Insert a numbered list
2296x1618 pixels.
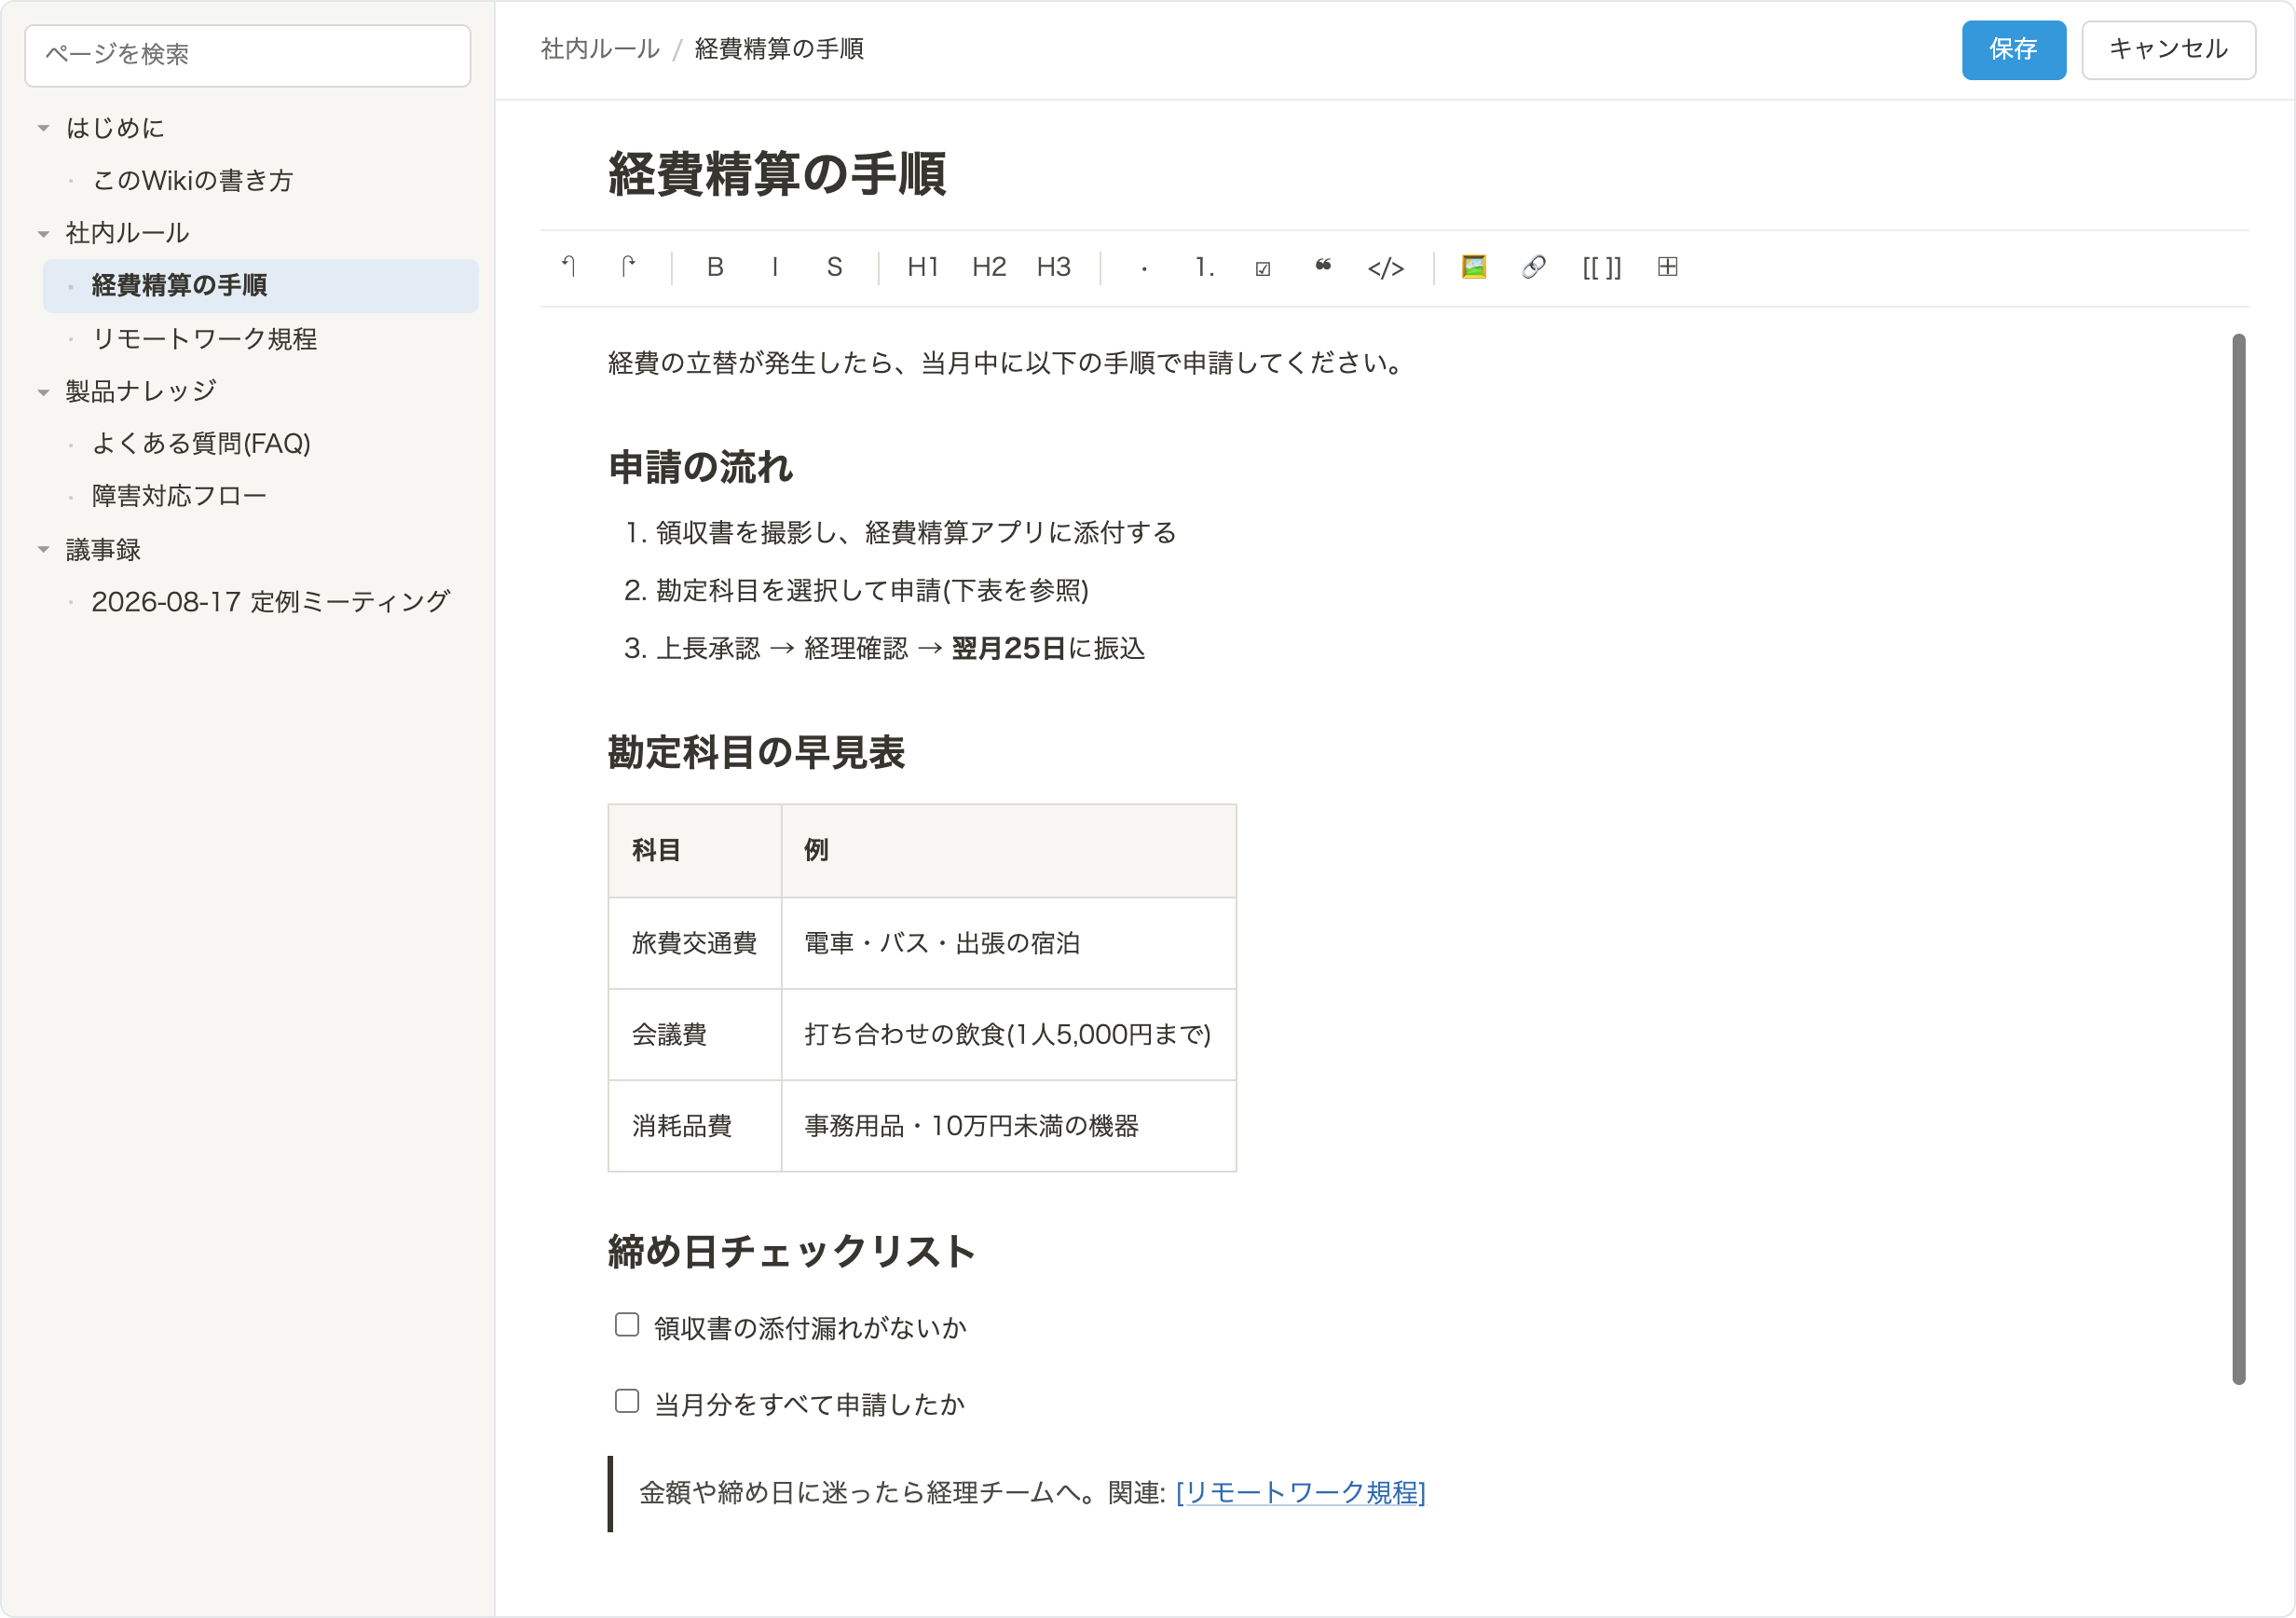(x=1204, y=267)
